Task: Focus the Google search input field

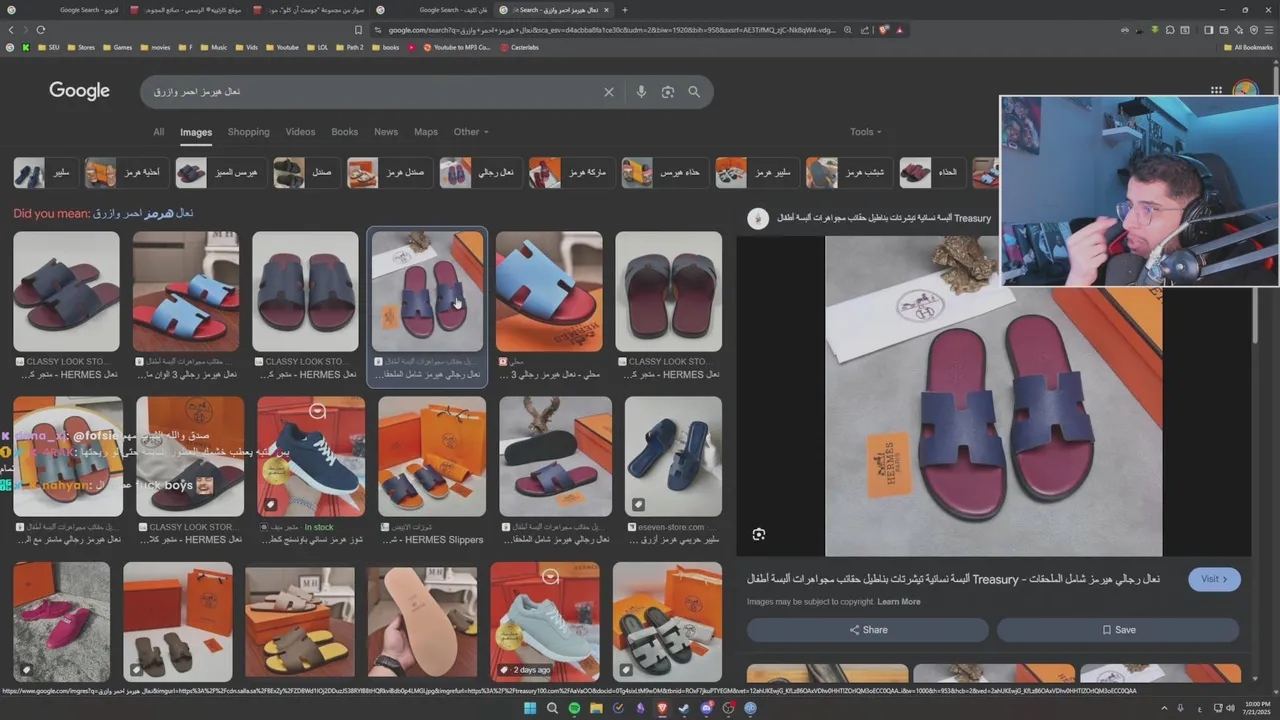Action: [370, 92]
